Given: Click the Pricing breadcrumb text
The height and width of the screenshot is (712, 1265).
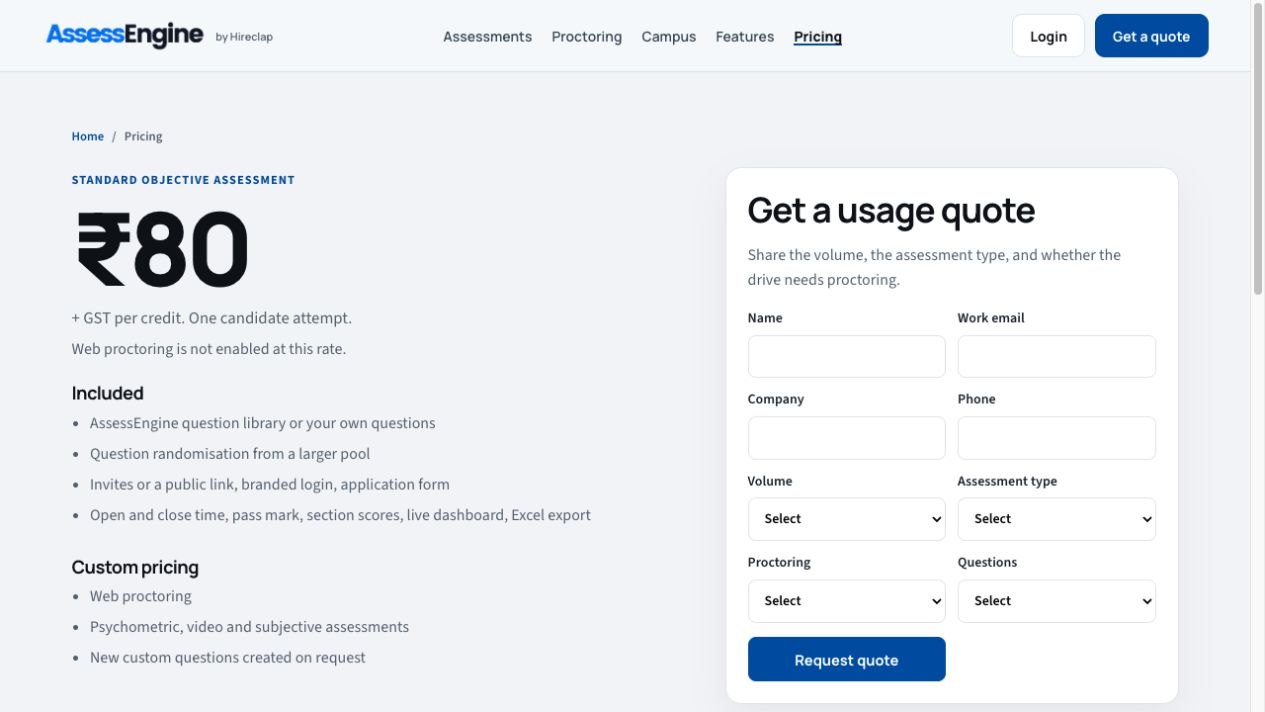Looking at the screenshot, I should tap(143, 136).
